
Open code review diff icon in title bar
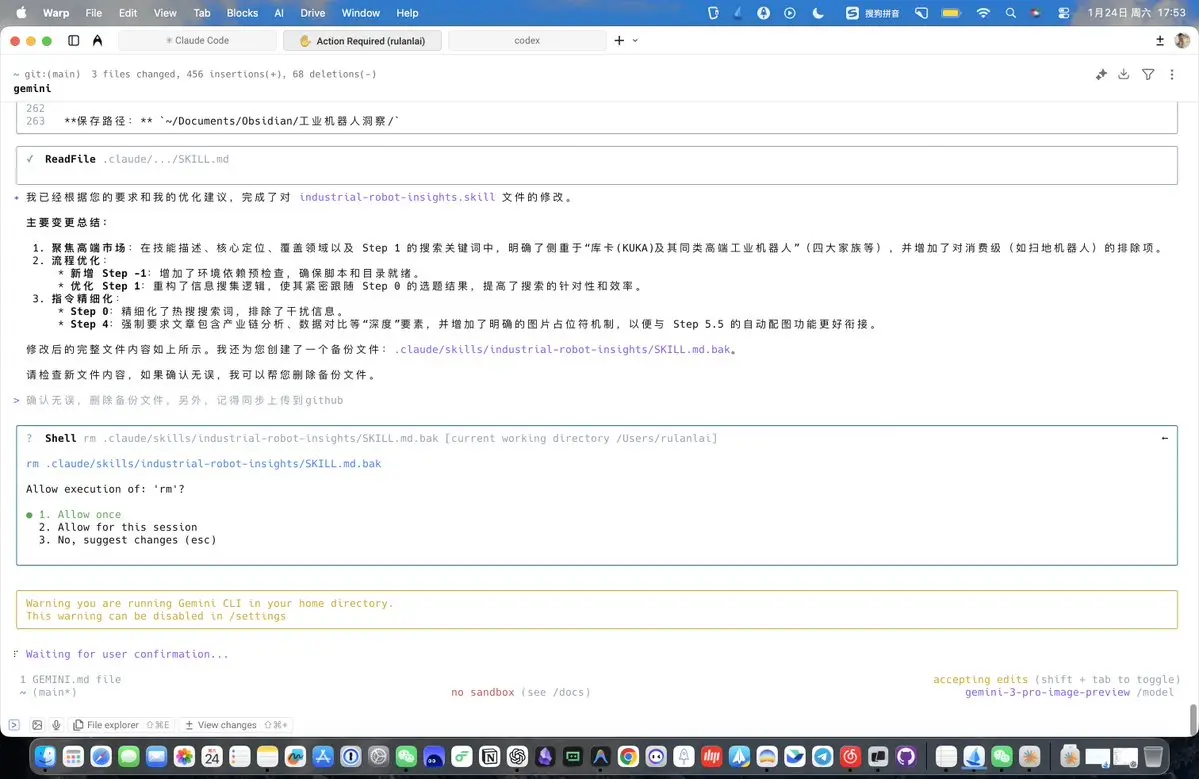(1159, 41)
